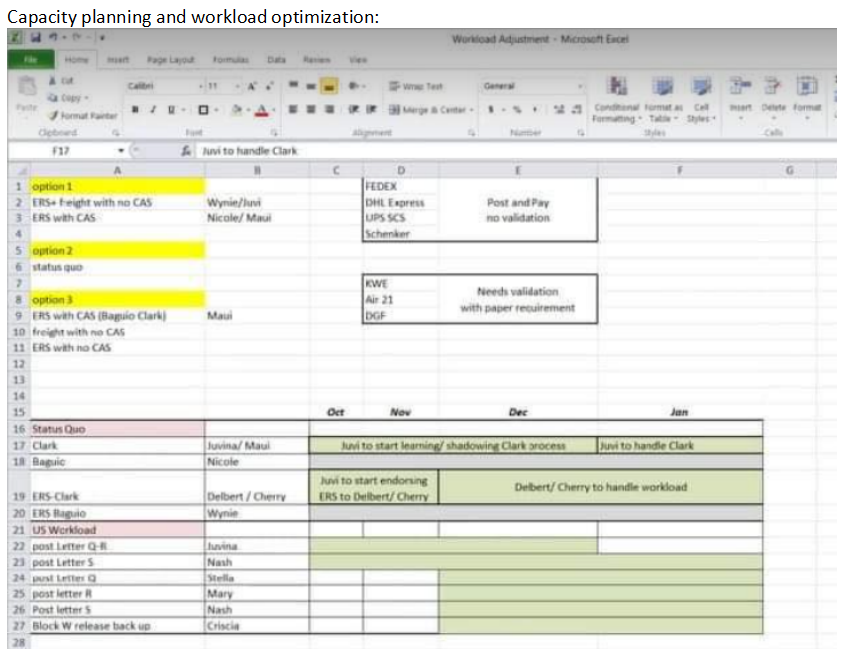
Task: Click the Select All corner button
Action: pyautogui.click(x=19, y=170)
